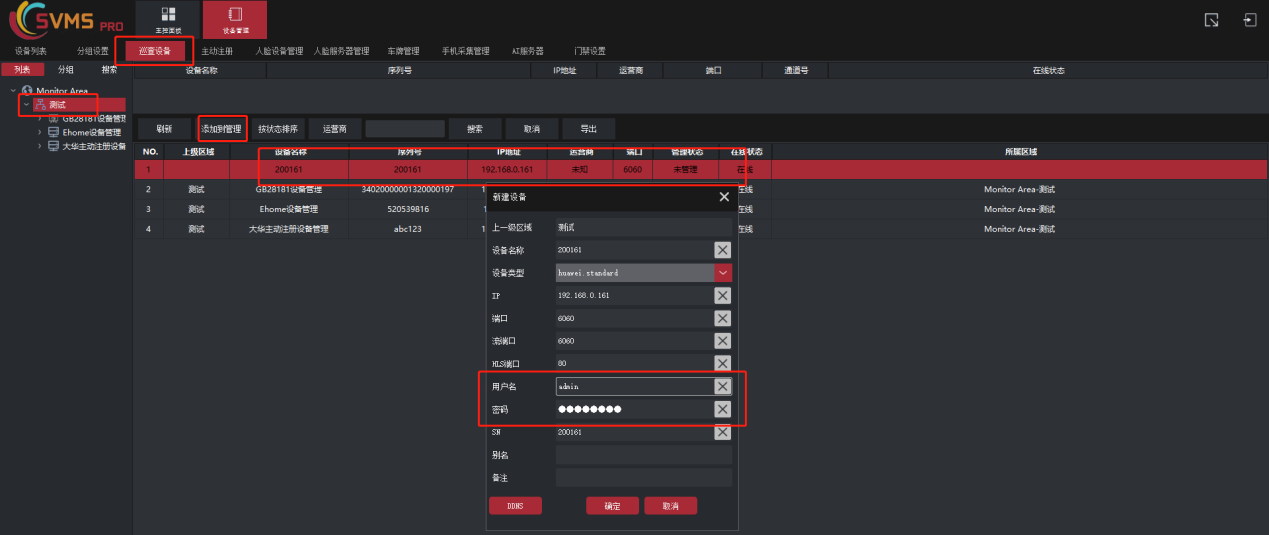Click the 别名 input field
Viewport: 1269px width, 535px height.
click(643, 455)
